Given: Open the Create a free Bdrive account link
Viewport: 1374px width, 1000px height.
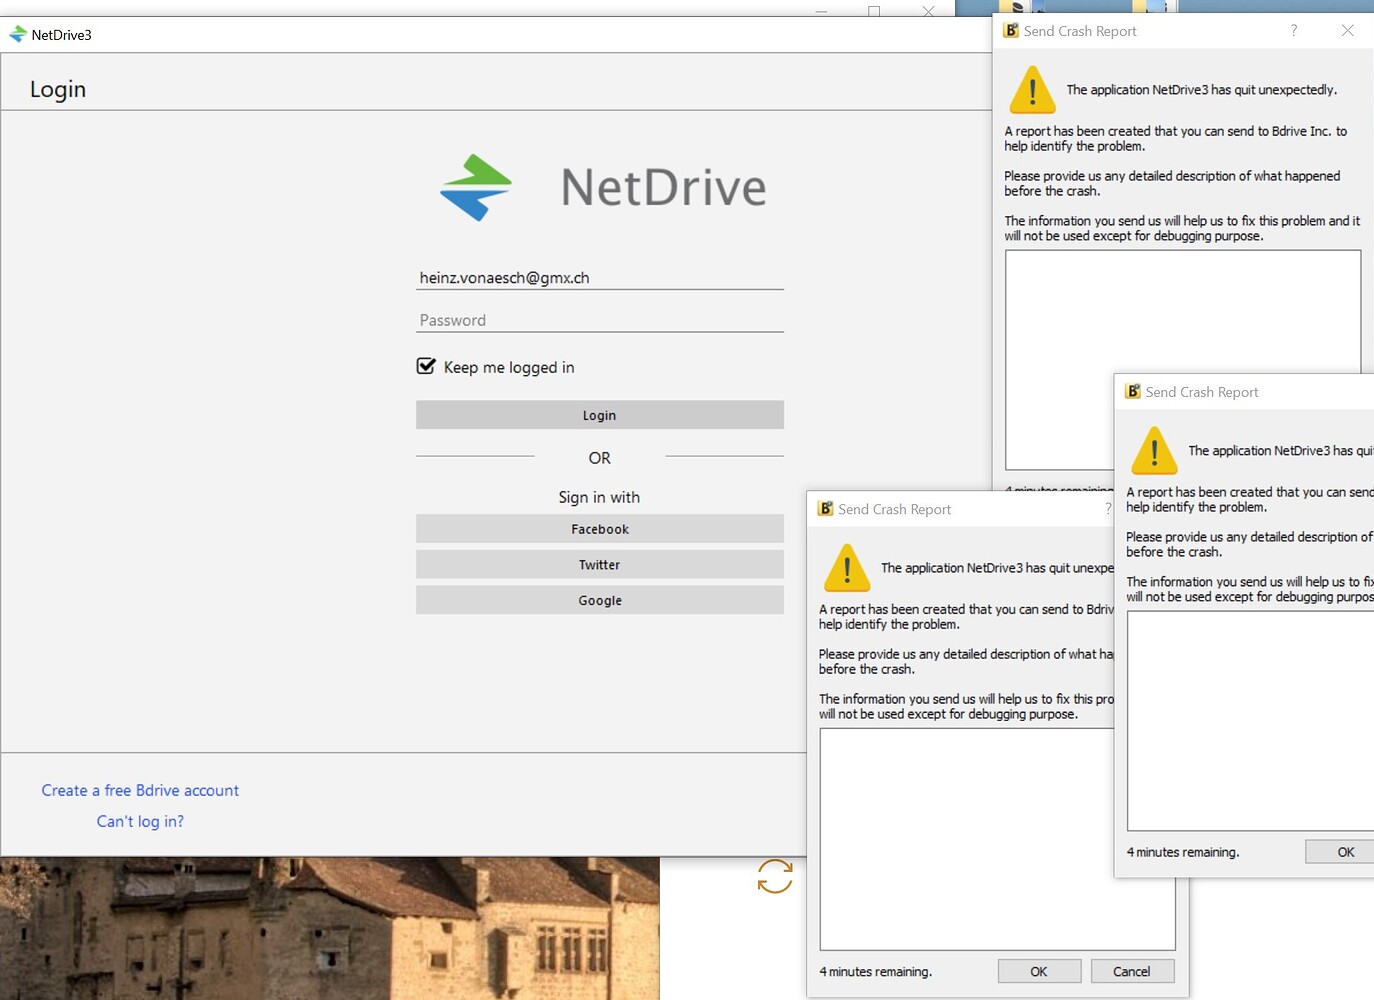Looking at the screenshot, I should coord(140,790).
